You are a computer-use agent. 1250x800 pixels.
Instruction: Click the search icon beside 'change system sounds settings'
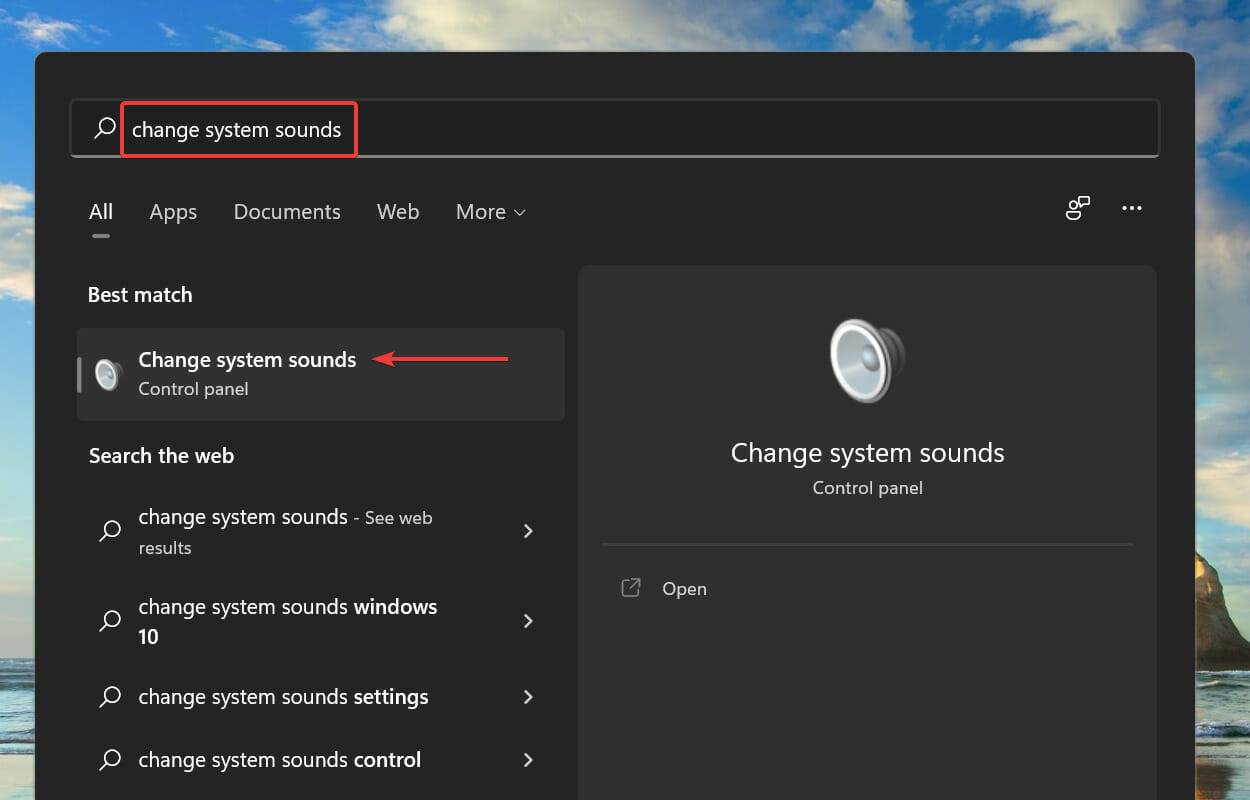pyautogui.click(x=110, y=697)
